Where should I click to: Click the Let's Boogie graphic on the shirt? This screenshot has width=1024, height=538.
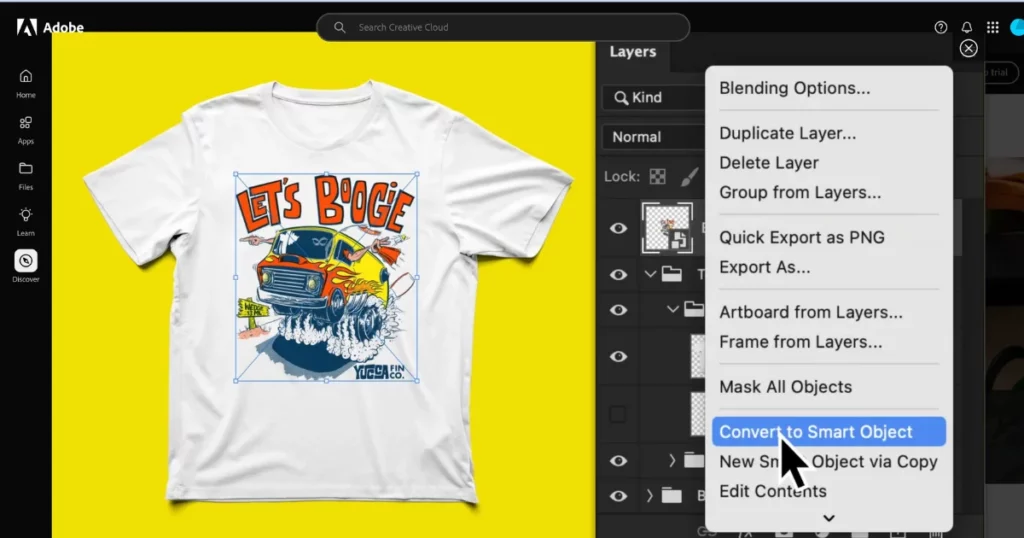[327, 277]
